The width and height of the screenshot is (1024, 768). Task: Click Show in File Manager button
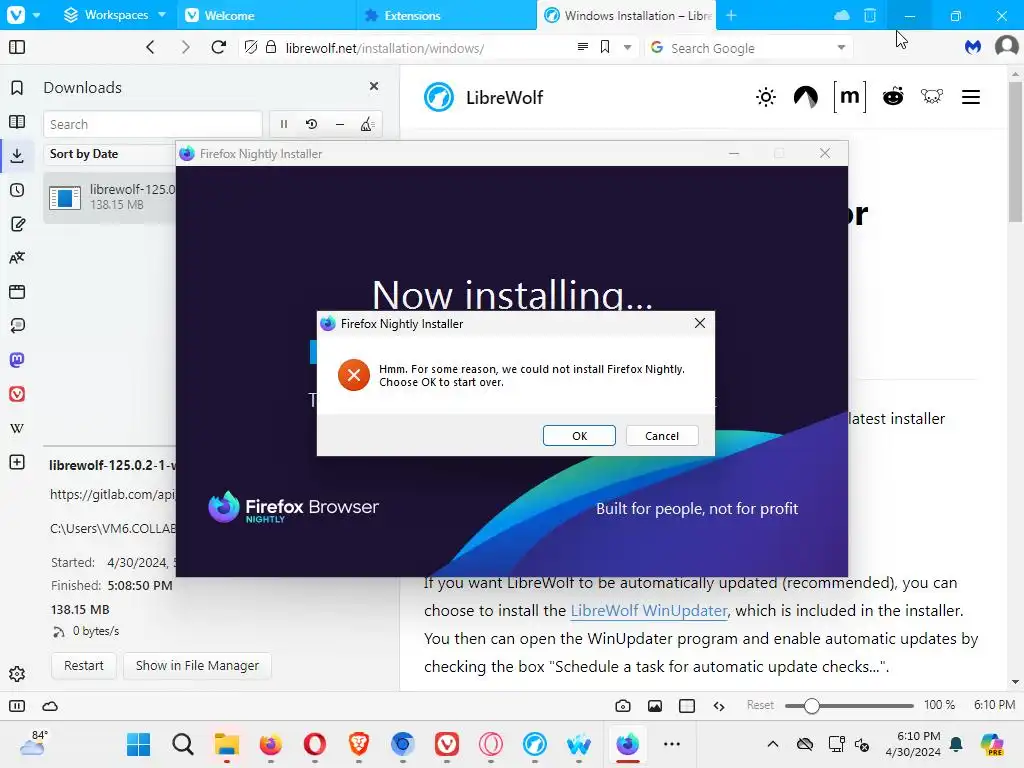point(197,665)
